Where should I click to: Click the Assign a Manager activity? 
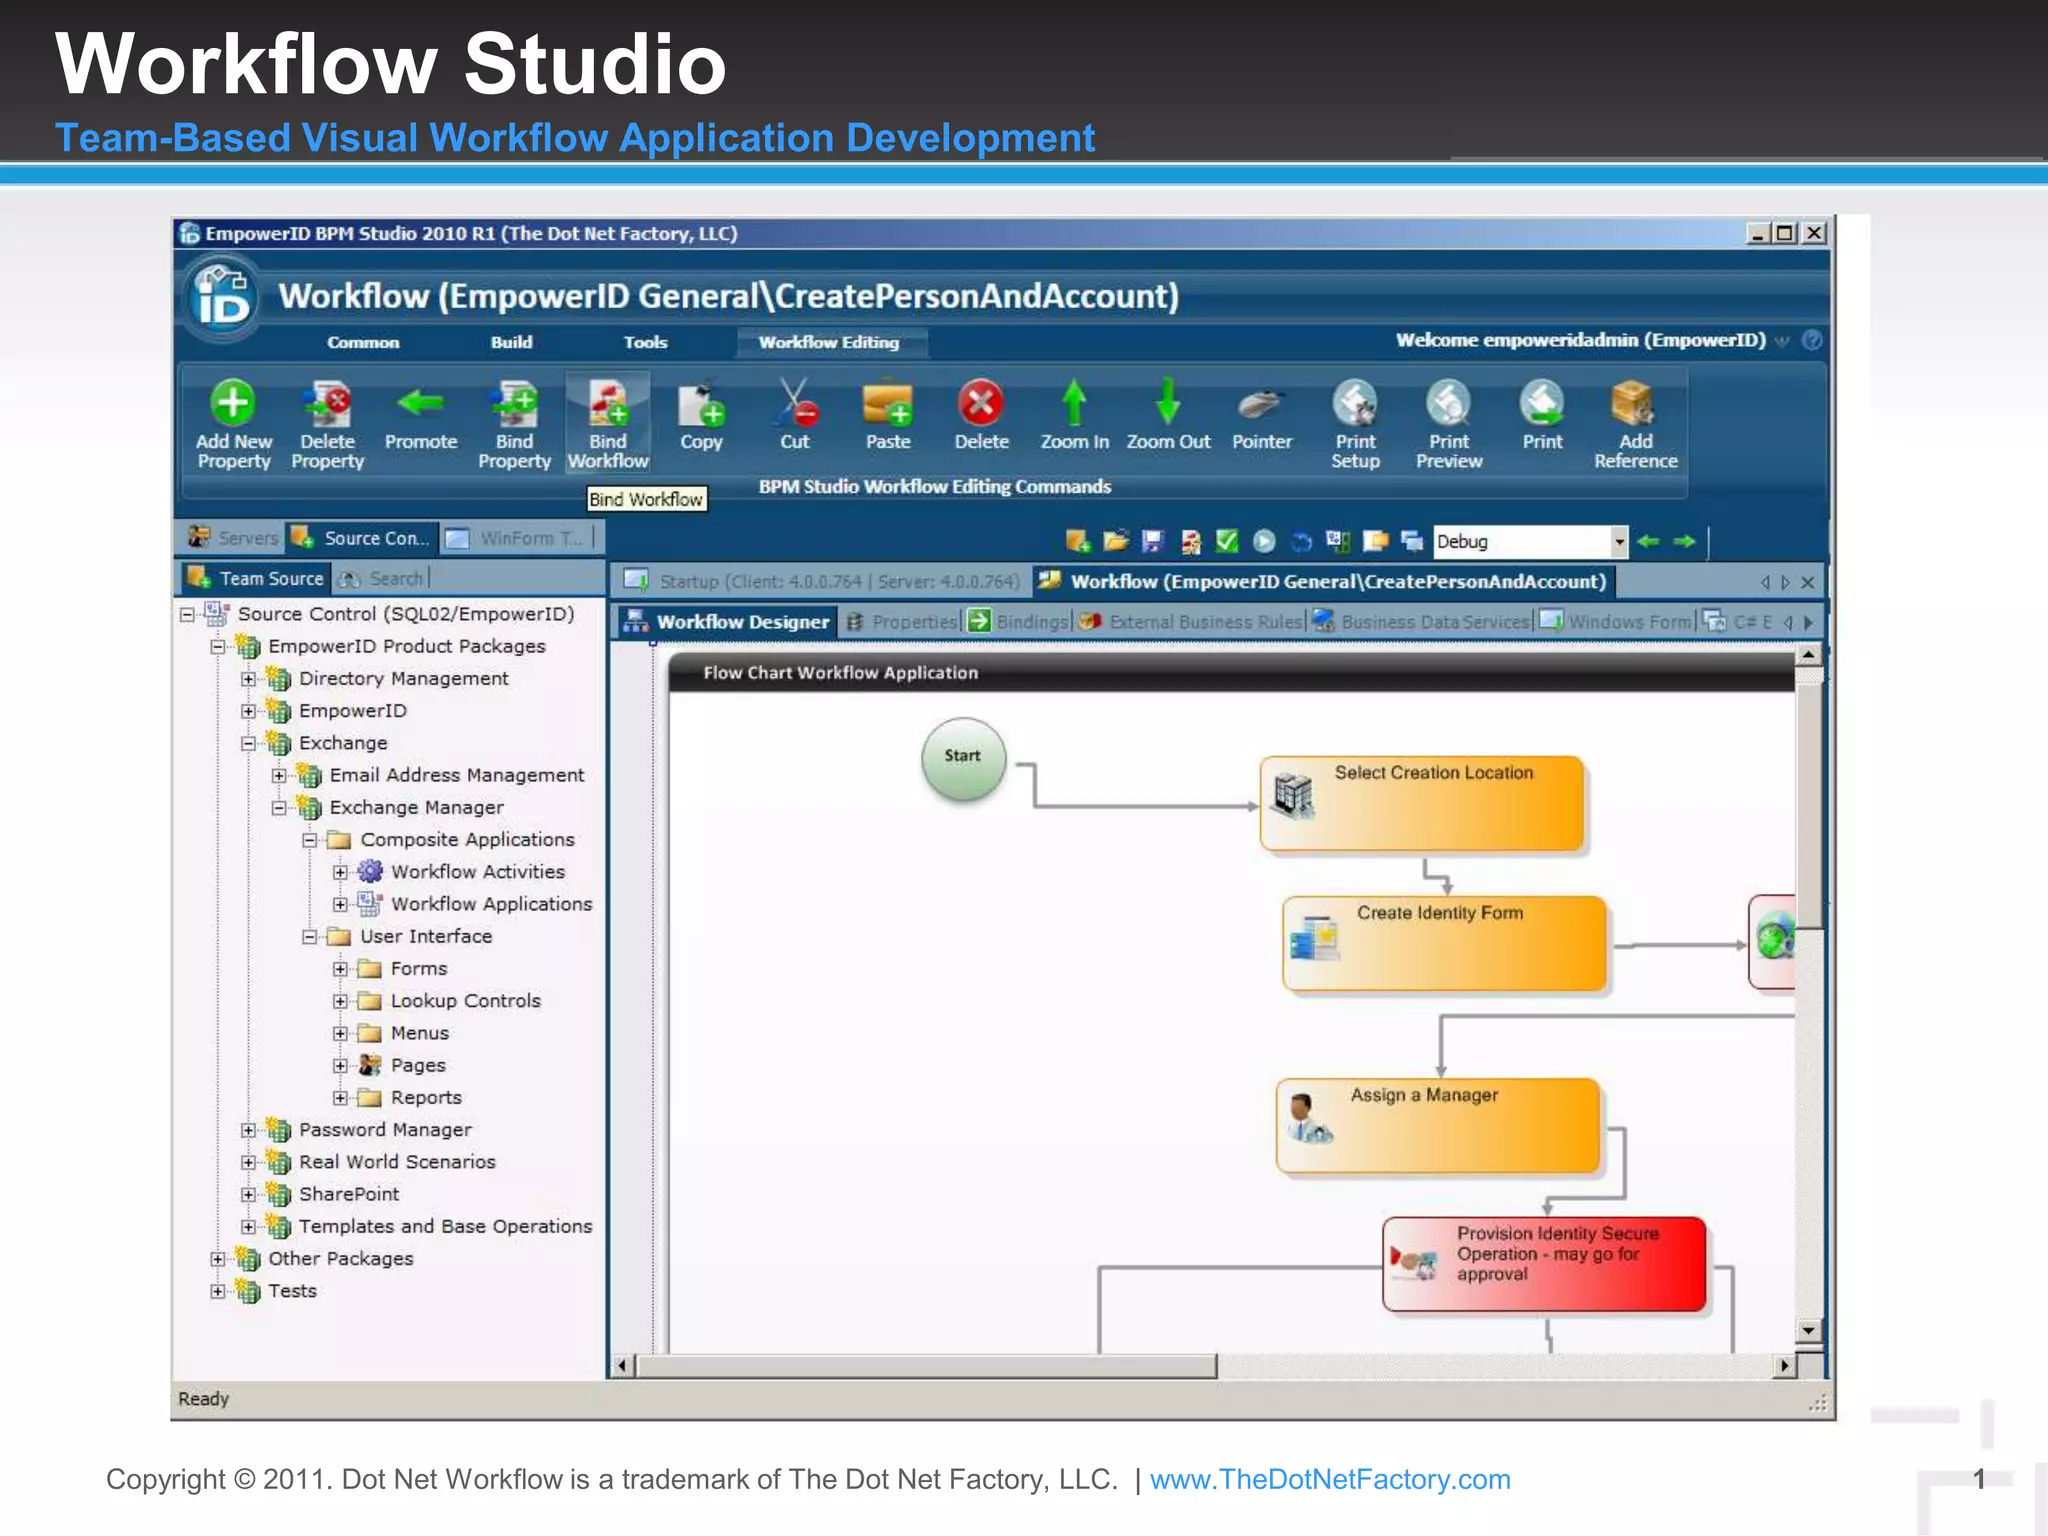pyautogui.click(x=1437, y=1125)
